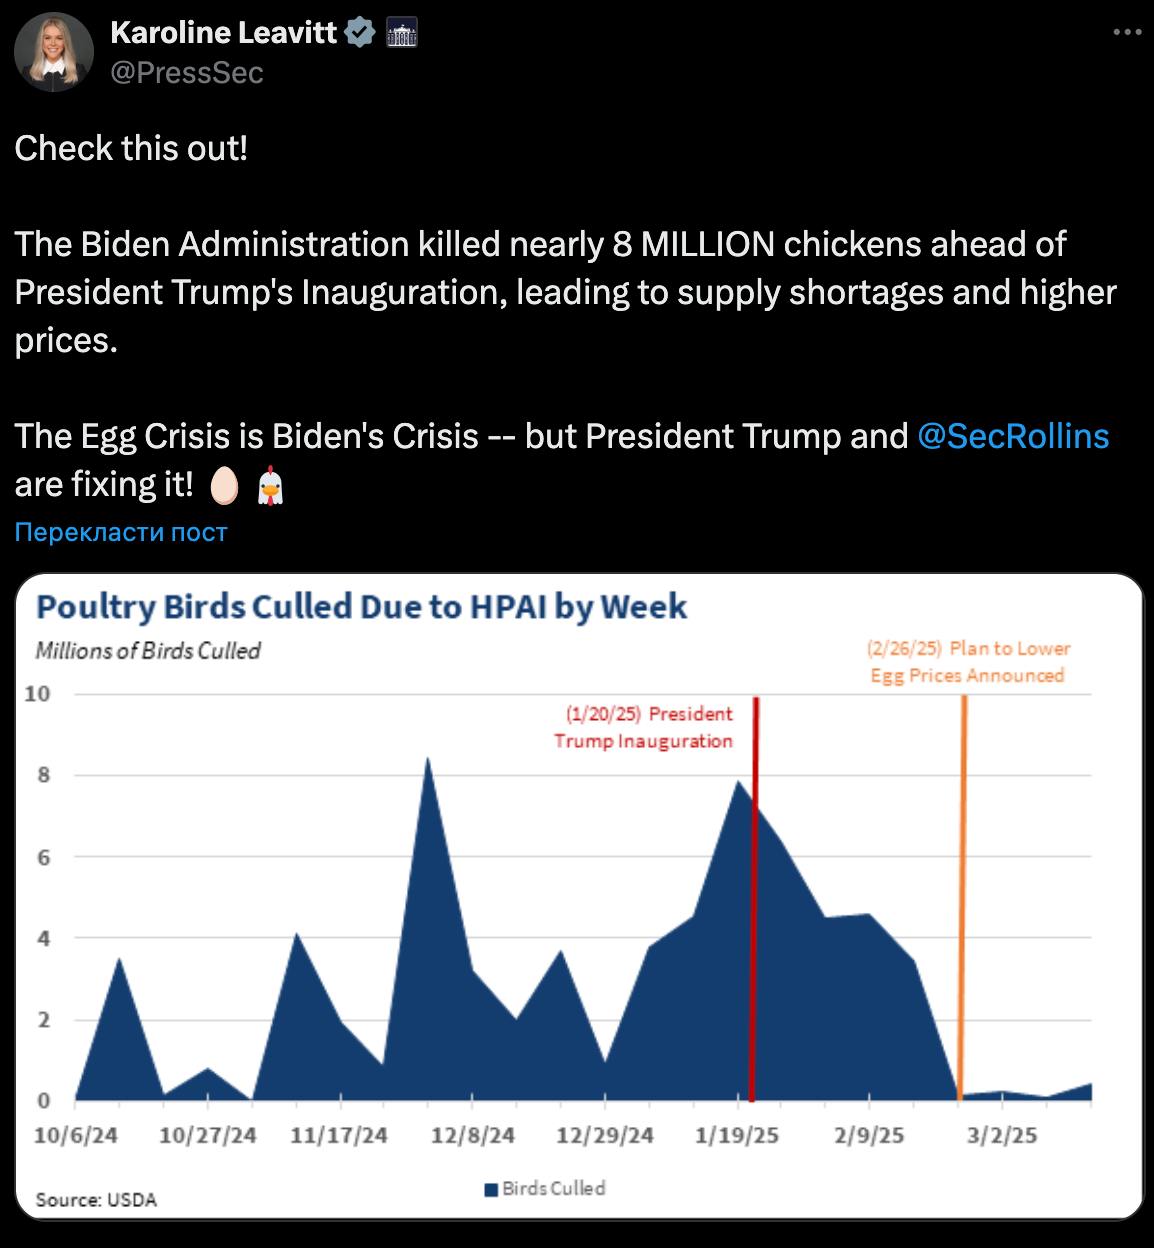
Task: Click the chart title Poultry Birds Culled
Action: (x=361, y=606)
